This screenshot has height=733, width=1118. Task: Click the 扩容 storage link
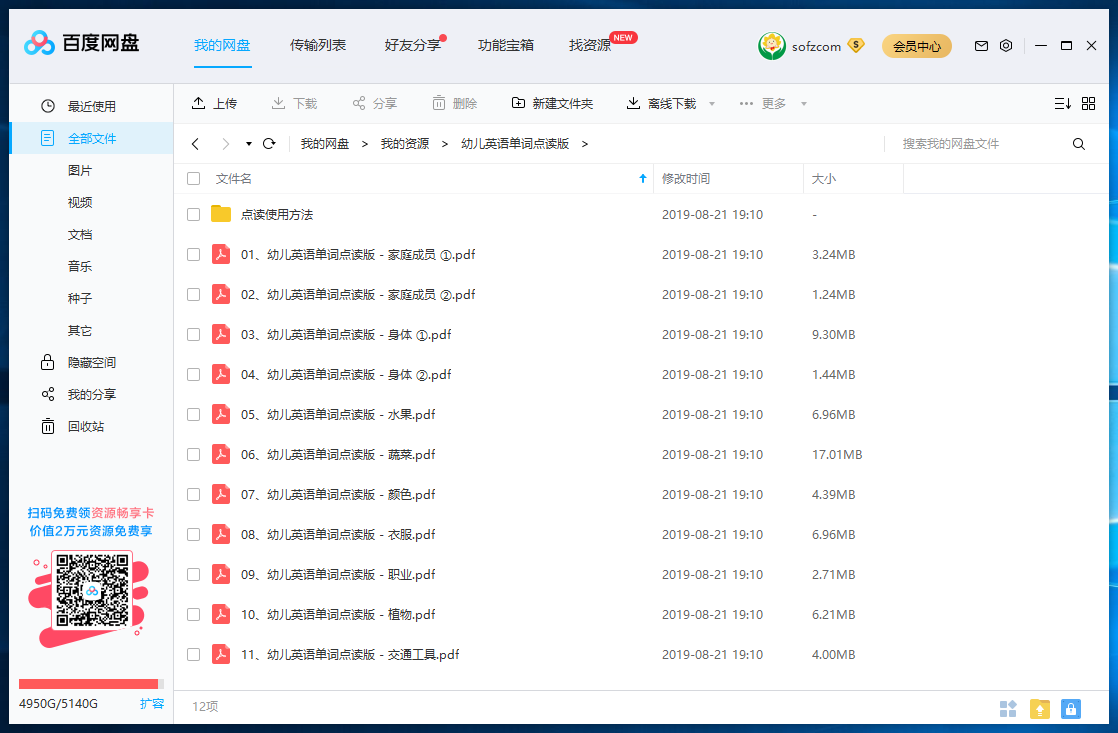pos(152,704)
